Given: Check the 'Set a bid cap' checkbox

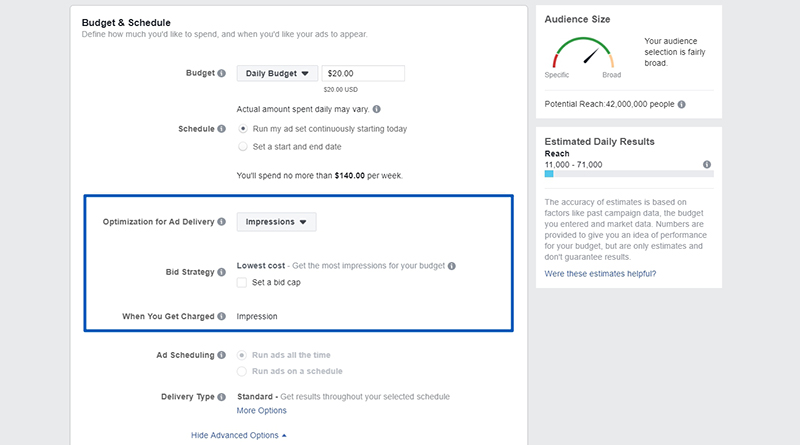Looking at the screenshot, I should [x=242, y=282].
